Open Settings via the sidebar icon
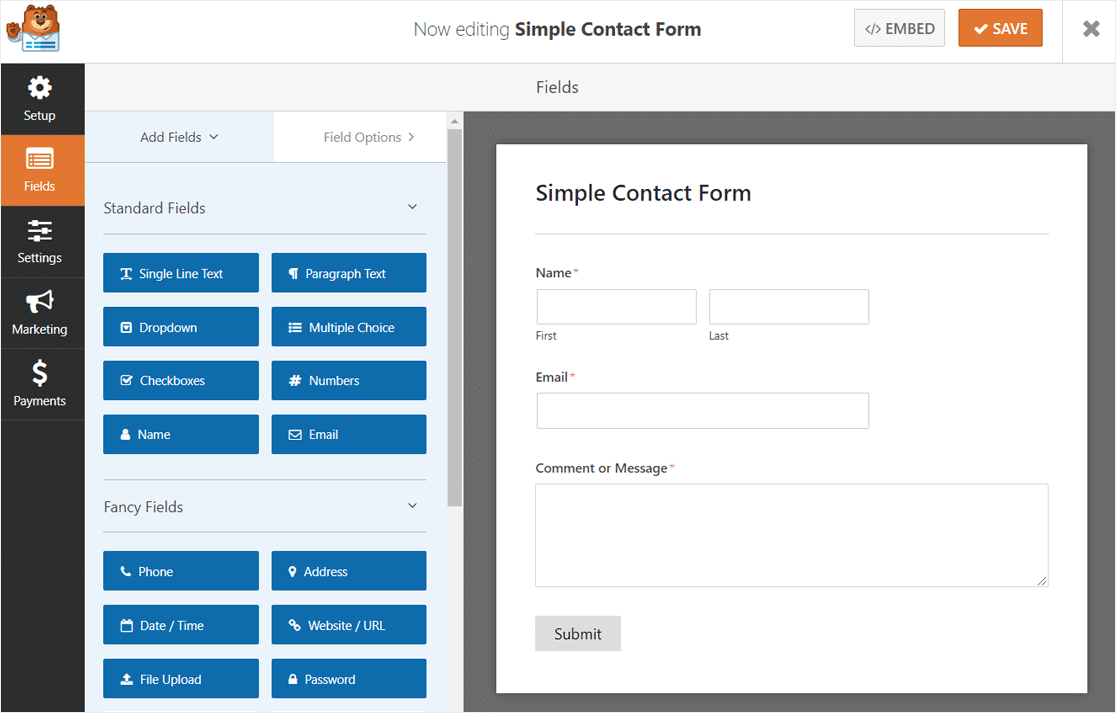This screenshot has height=713, width=1116. click(41, 241)
